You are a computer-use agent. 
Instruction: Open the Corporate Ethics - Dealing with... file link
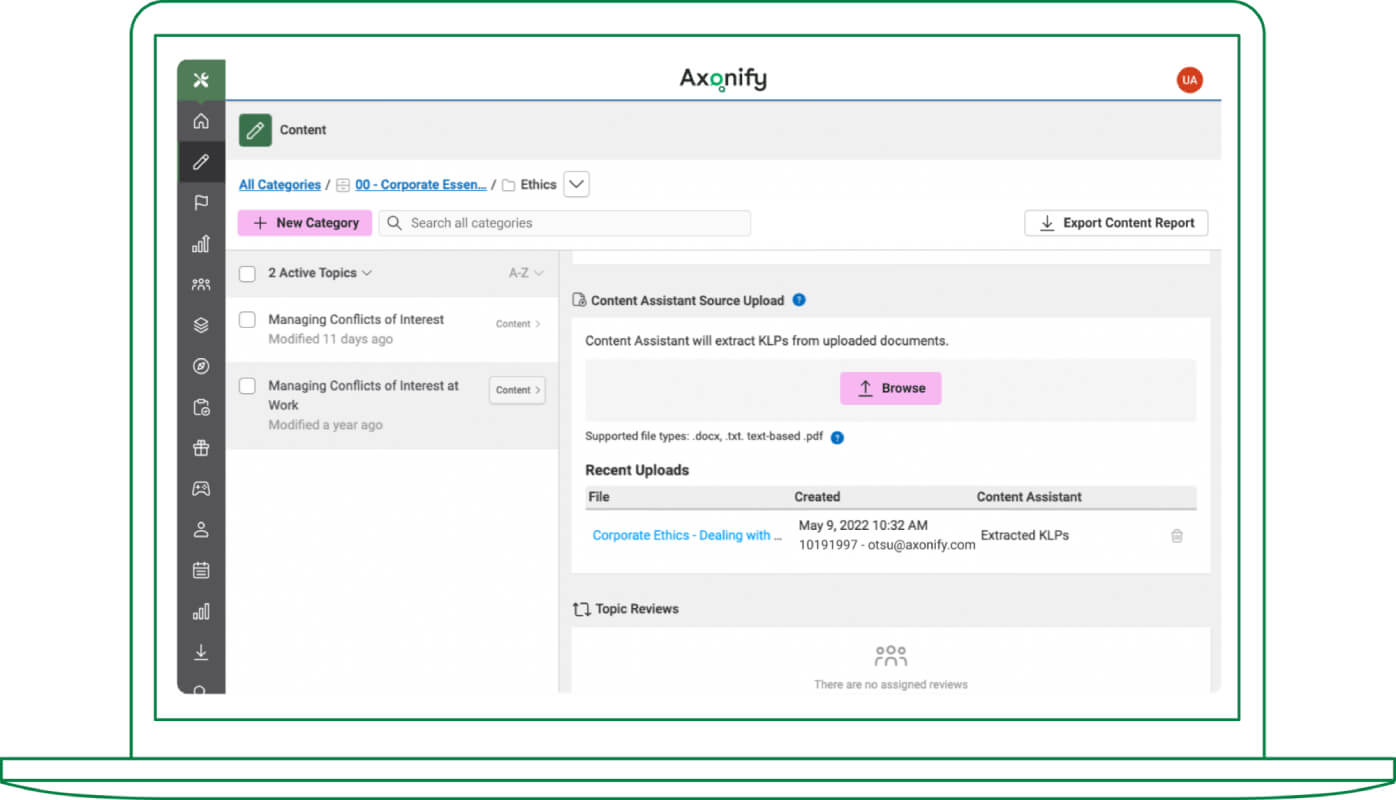click(688, 536)
